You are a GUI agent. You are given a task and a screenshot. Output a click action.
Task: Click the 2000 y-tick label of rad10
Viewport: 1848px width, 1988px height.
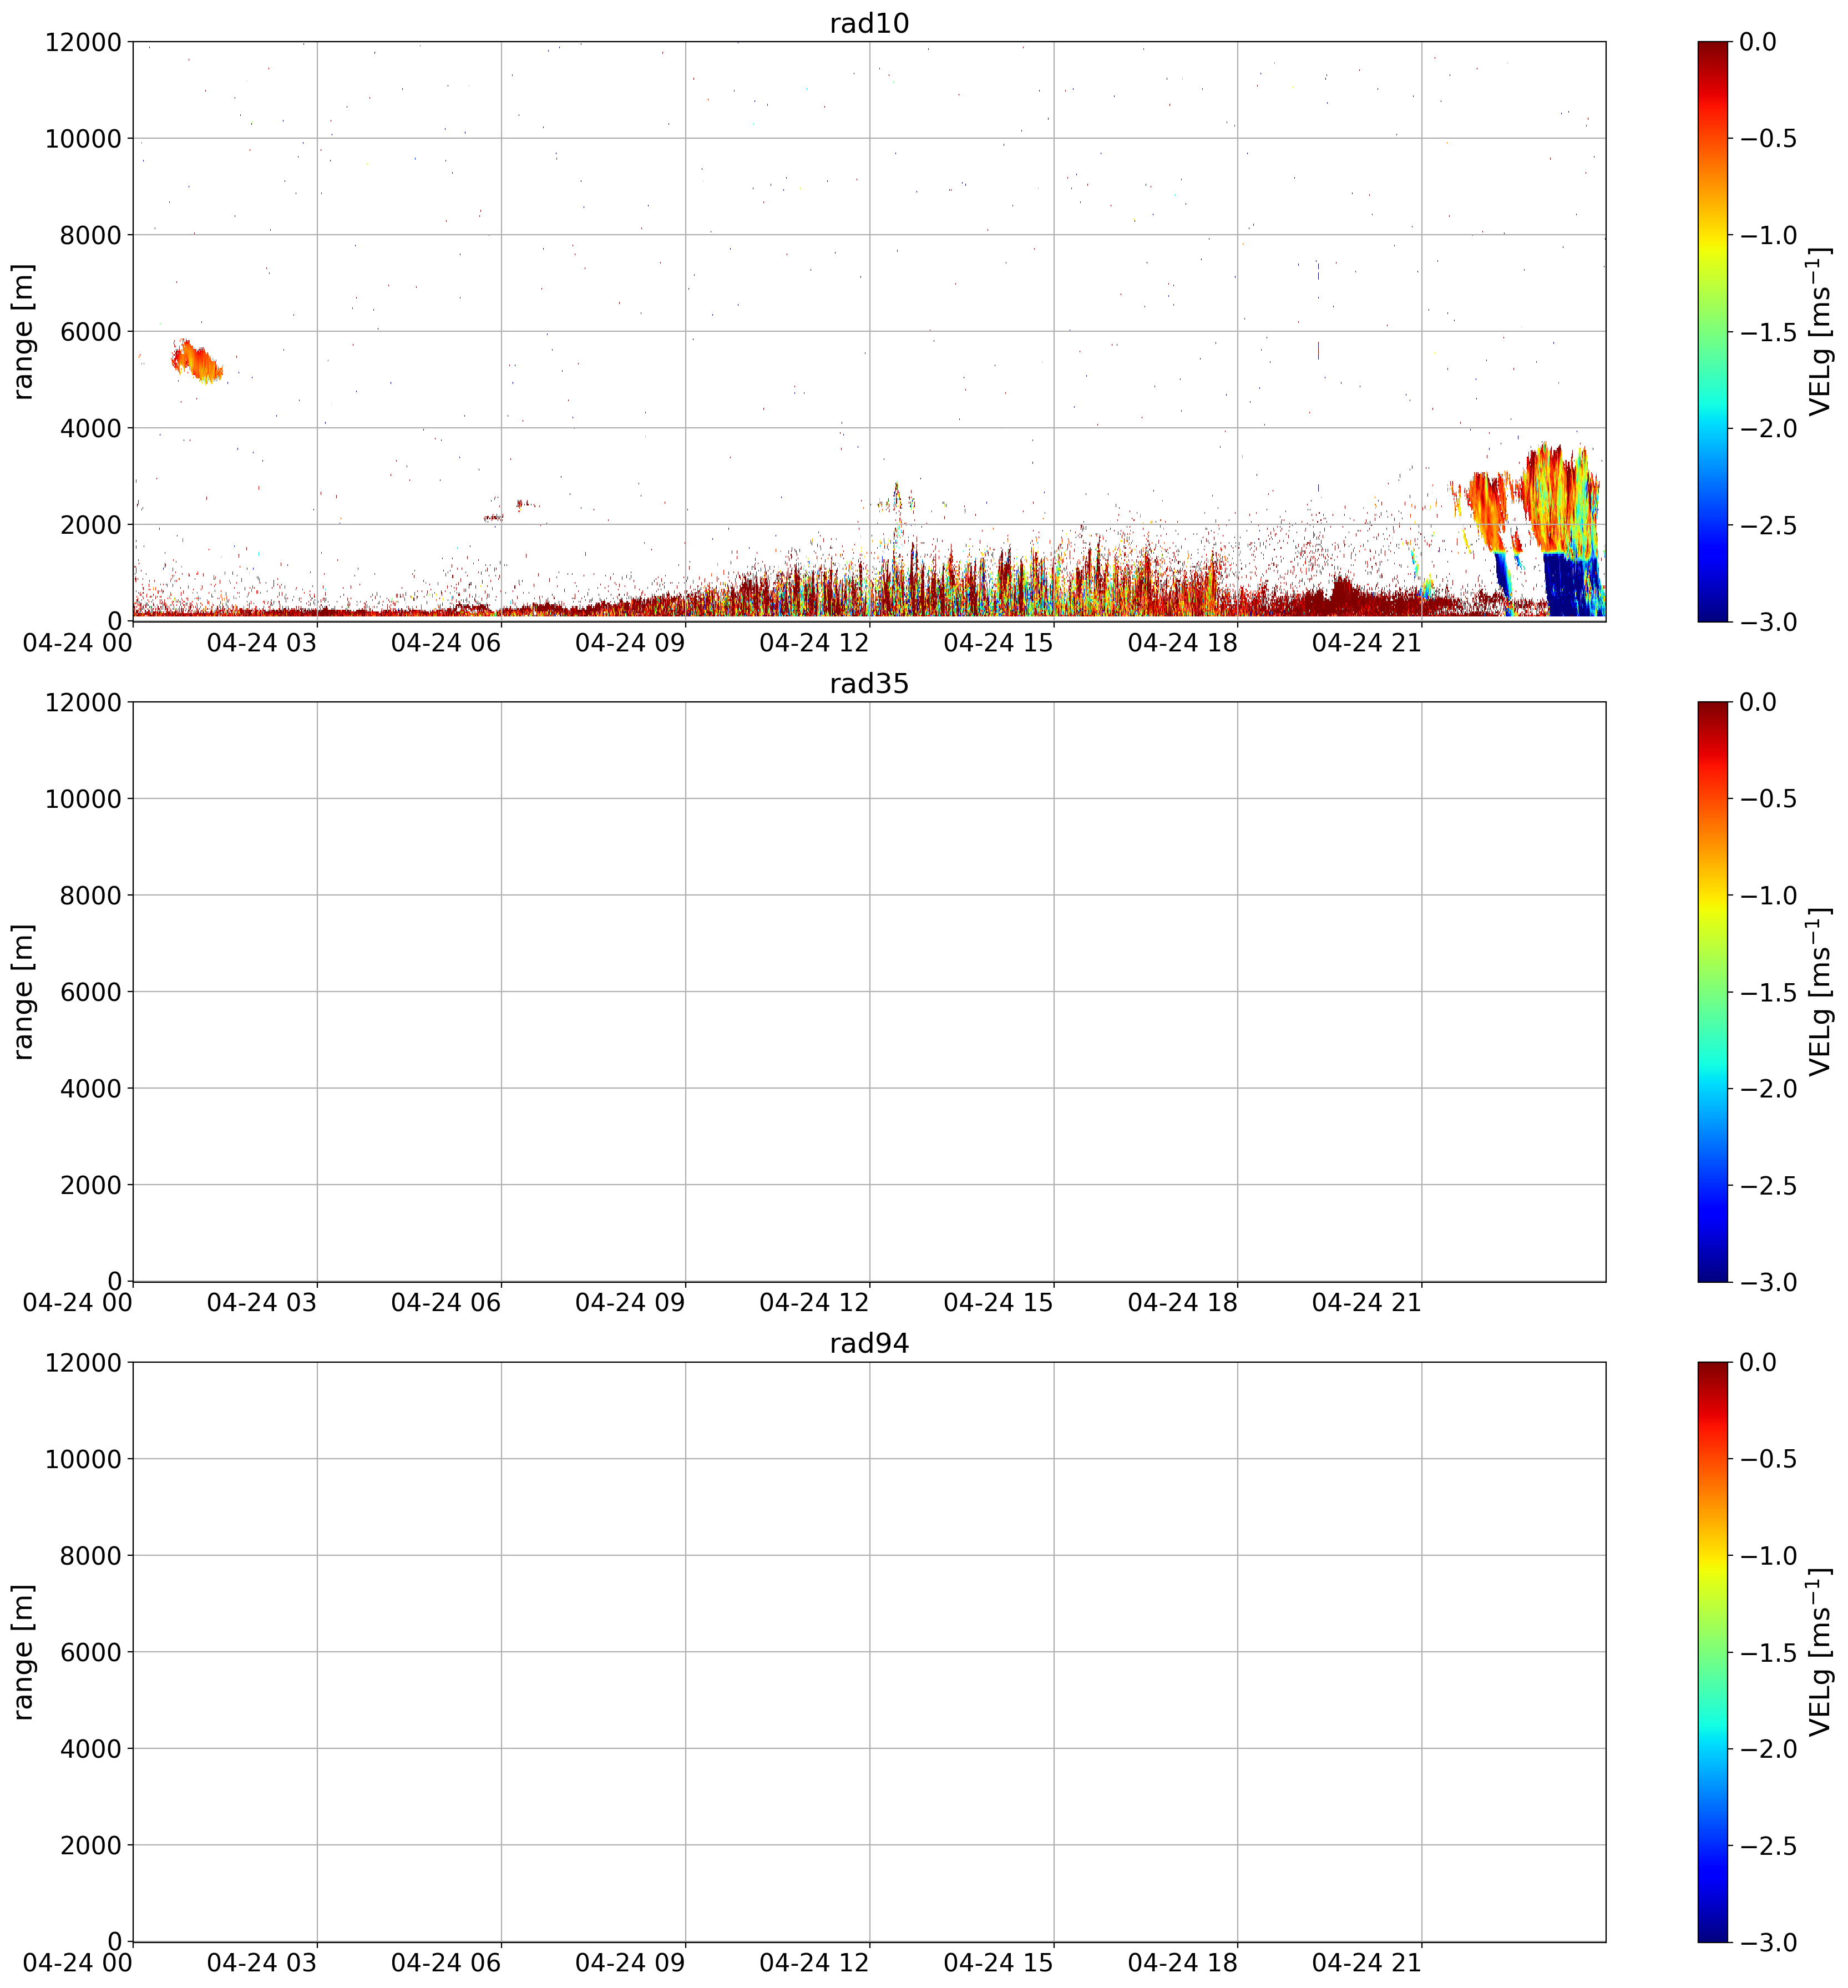[x=90, y=525]
